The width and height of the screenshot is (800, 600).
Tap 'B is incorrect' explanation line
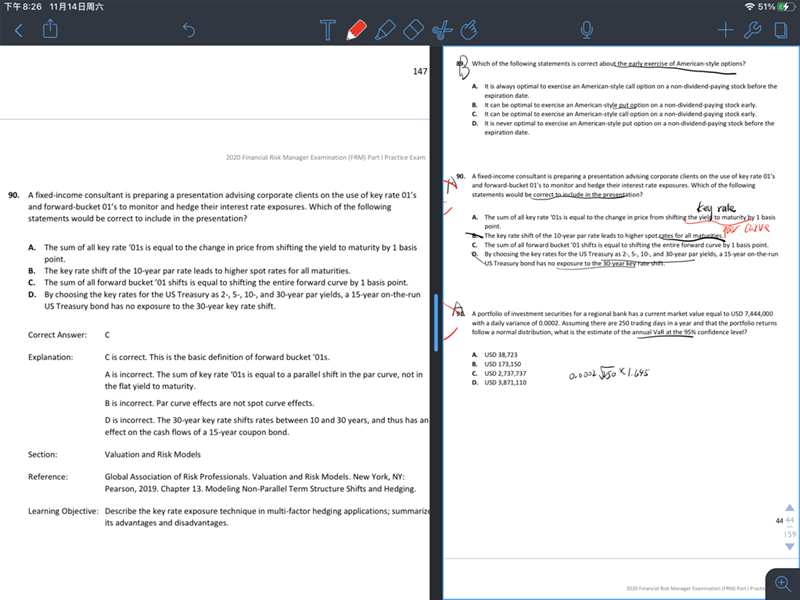(x=209, y=403)
